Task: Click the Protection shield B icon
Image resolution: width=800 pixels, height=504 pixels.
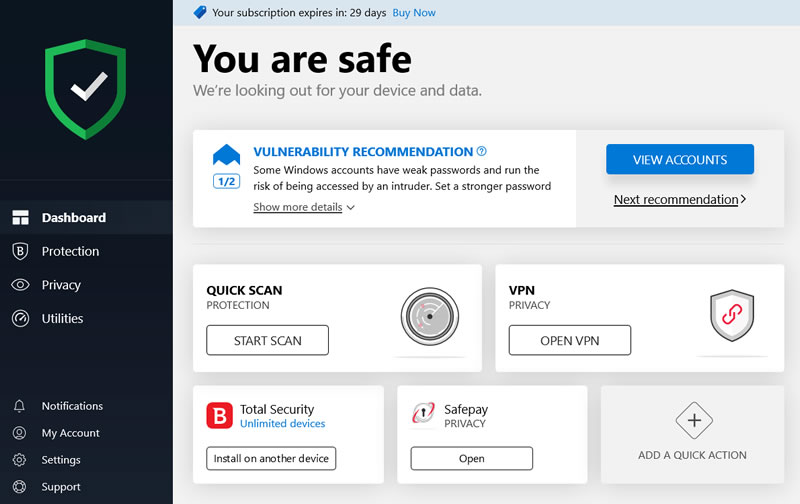Action: pyautogui.click(x=20, y=251)
